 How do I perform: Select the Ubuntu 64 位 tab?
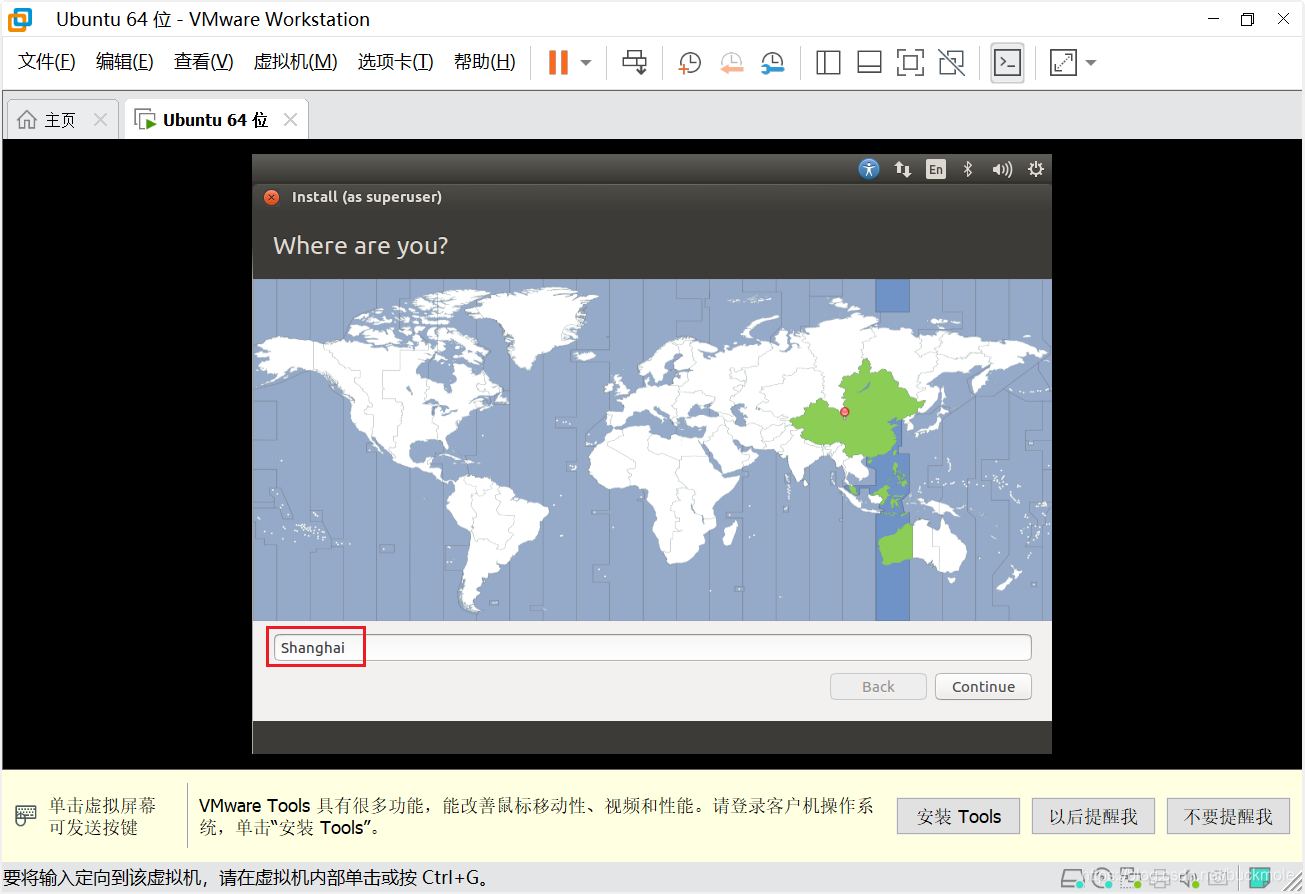215,120
